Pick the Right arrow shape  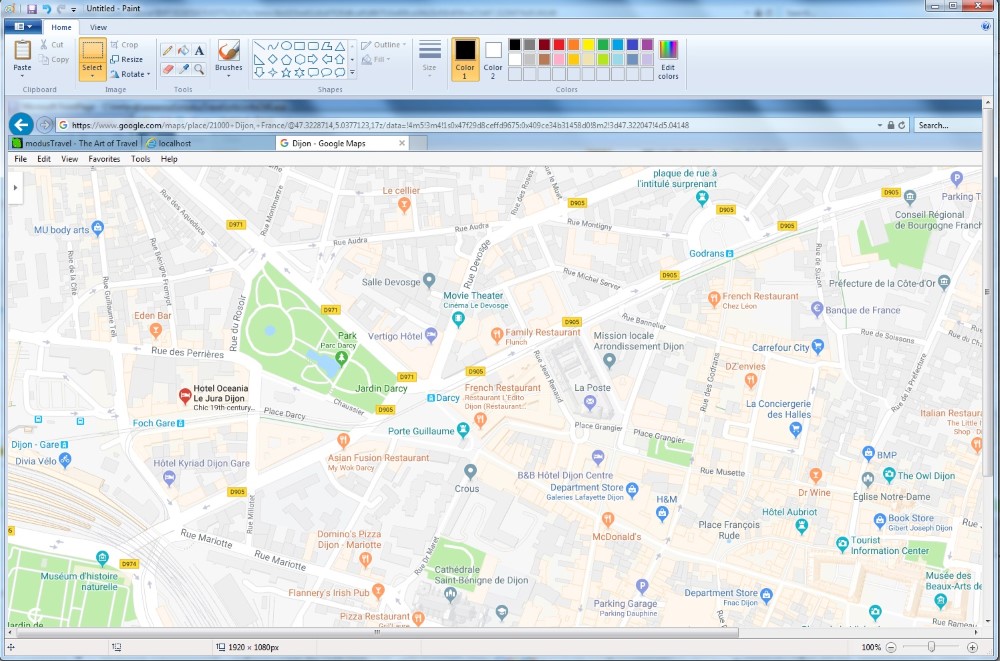click(313, 59)
